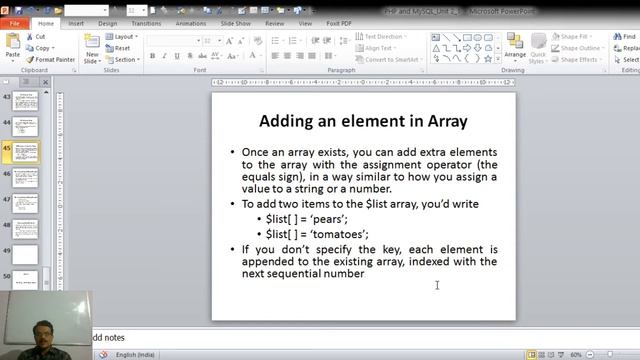Switch to the Slide Show tab
The height and width of the screenshot is (360, 640).
(x=236, y=24)
